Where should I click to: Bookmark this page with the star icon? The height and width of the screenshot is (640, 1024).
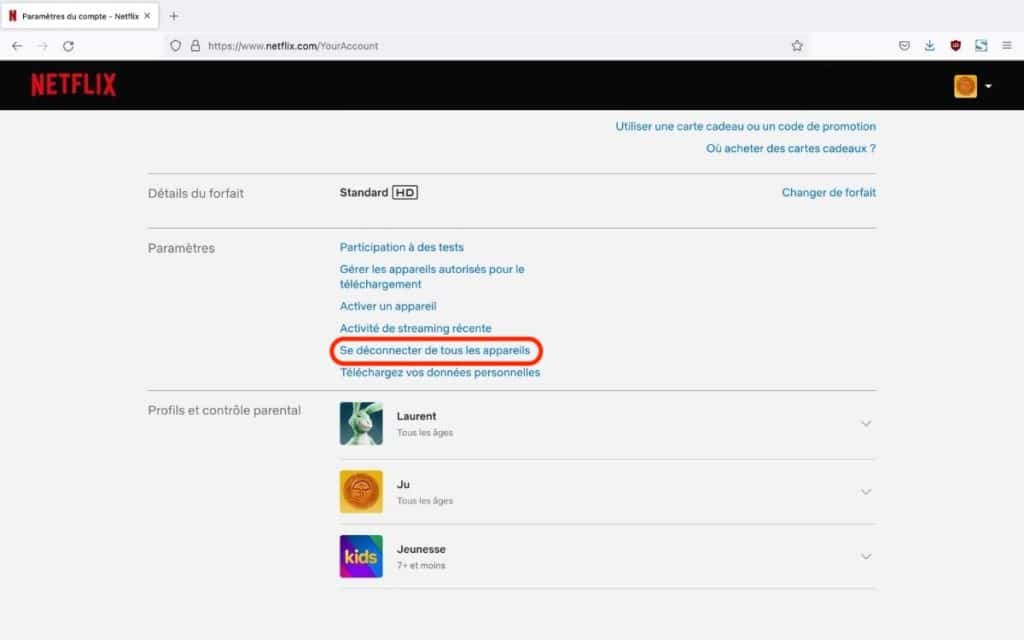(797, 46)
